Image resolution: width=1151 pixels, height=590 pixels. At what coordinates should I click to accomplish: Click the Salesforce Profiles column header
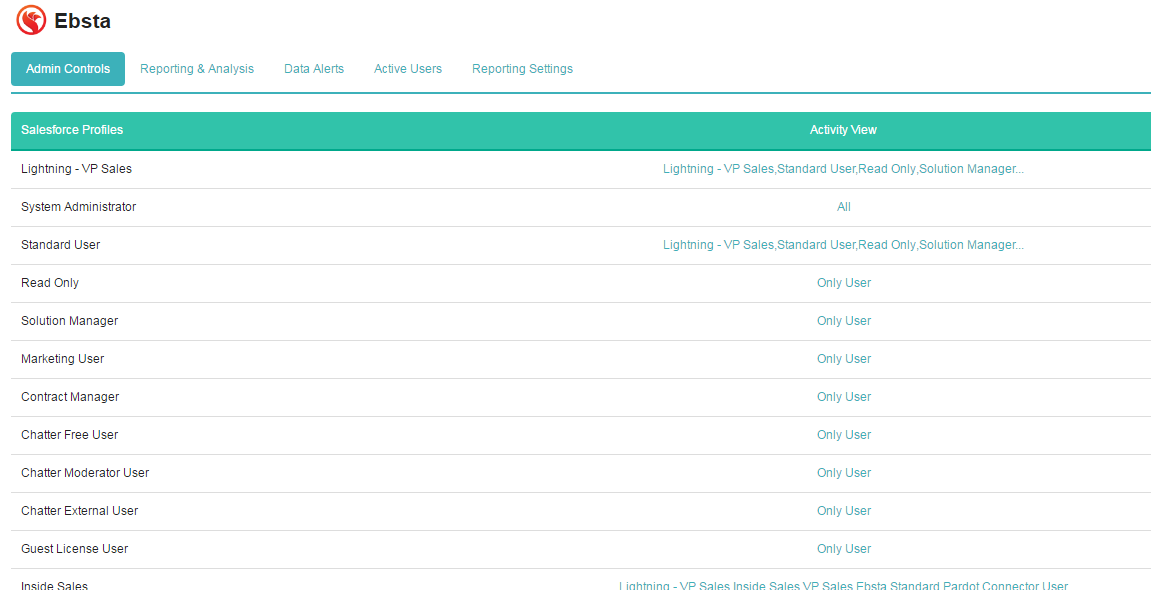[x=72, y=130]
